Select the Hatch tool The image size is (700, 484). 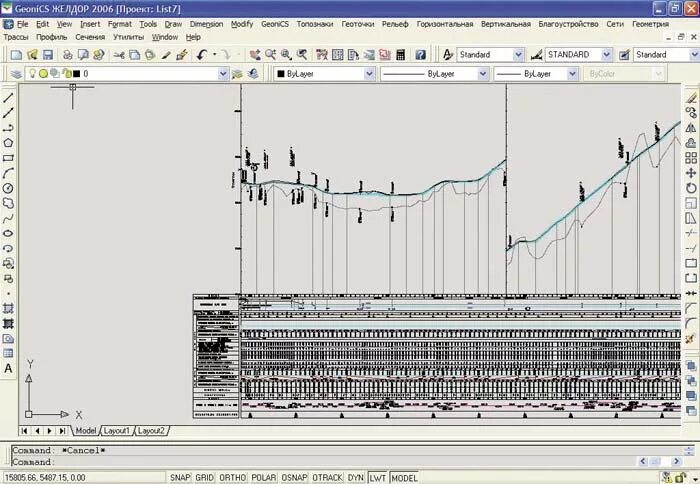point(8,309)
